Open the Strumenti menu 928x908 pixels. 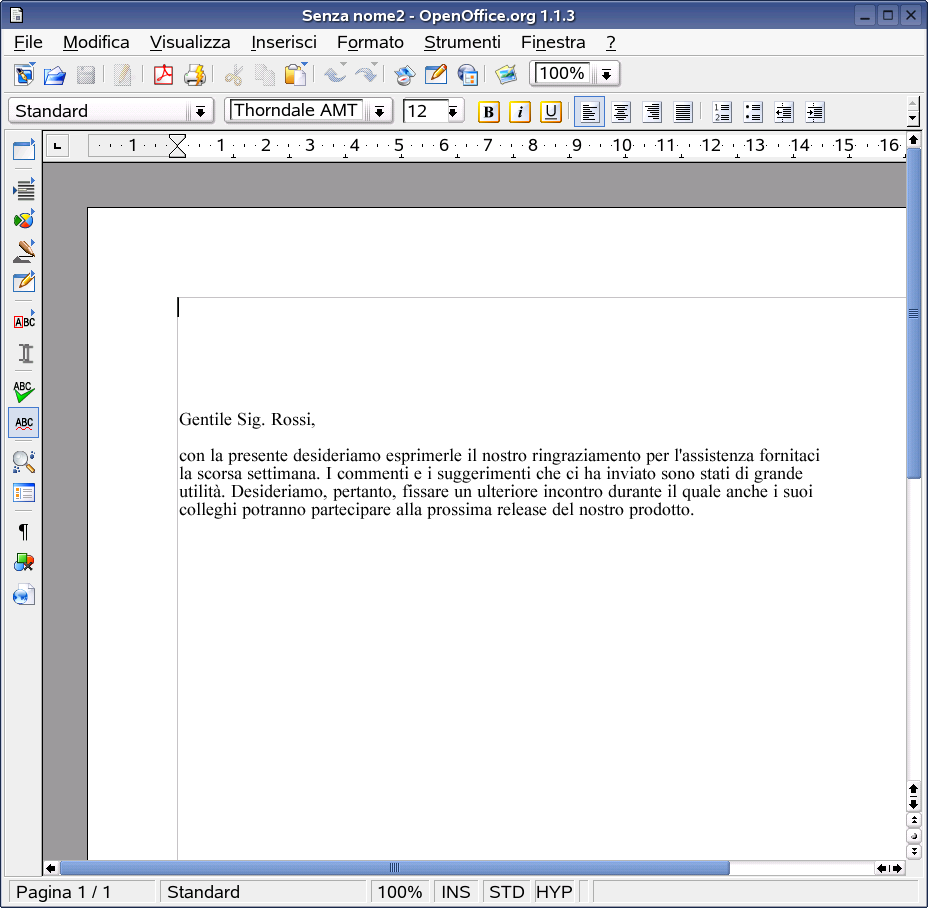(x=462, y=42)
